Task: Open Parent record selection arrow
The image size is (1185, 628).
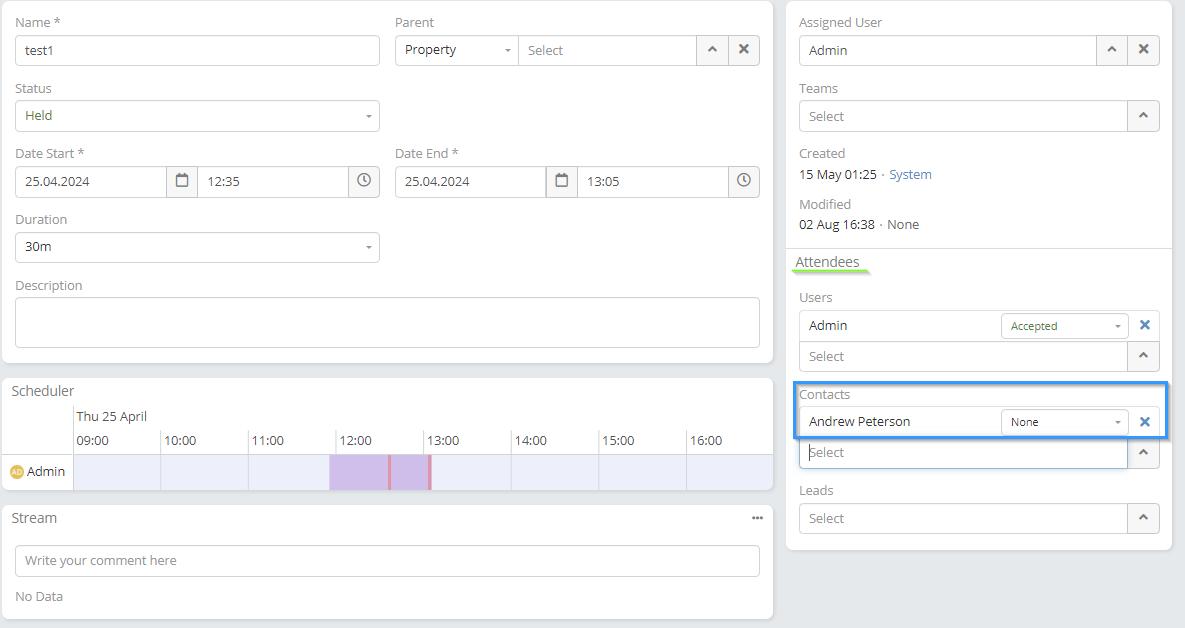Action: [712, 50]
